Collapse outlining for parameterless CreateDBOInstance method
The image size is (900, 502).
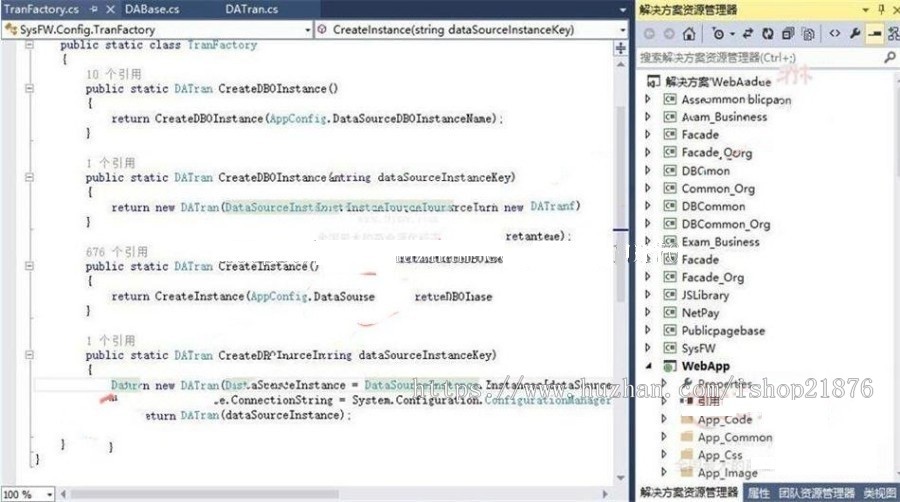[29, 88]
